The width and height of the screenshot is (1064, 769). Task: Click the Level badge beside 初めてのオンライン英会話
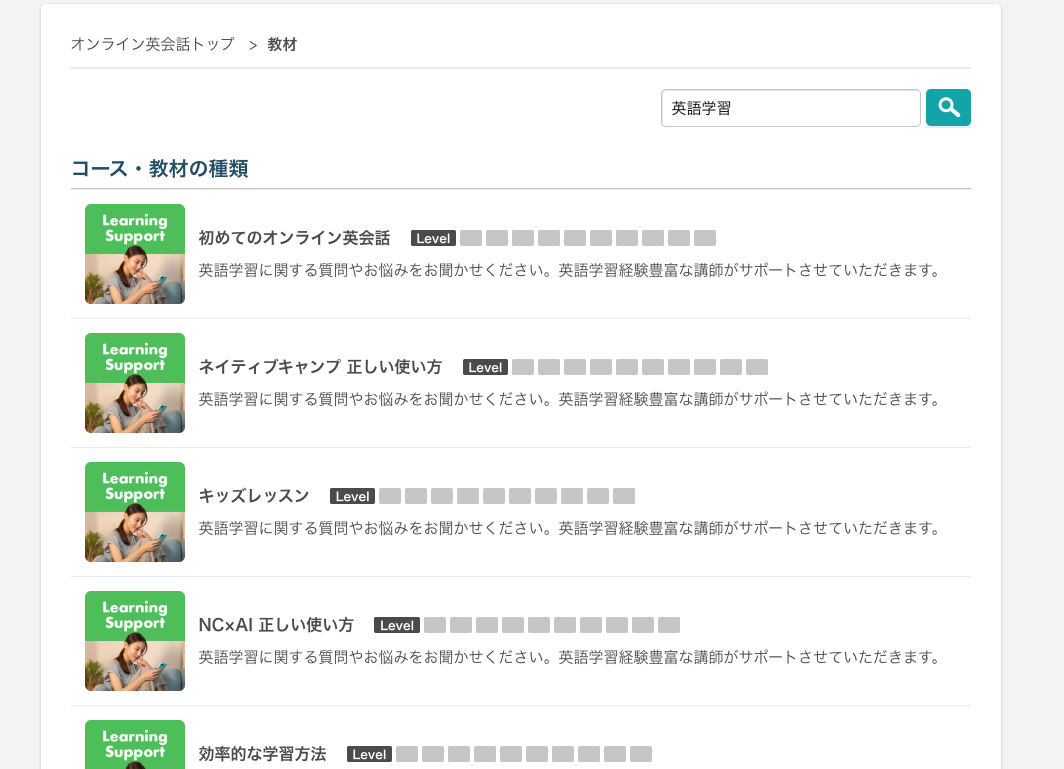point(433,238)
